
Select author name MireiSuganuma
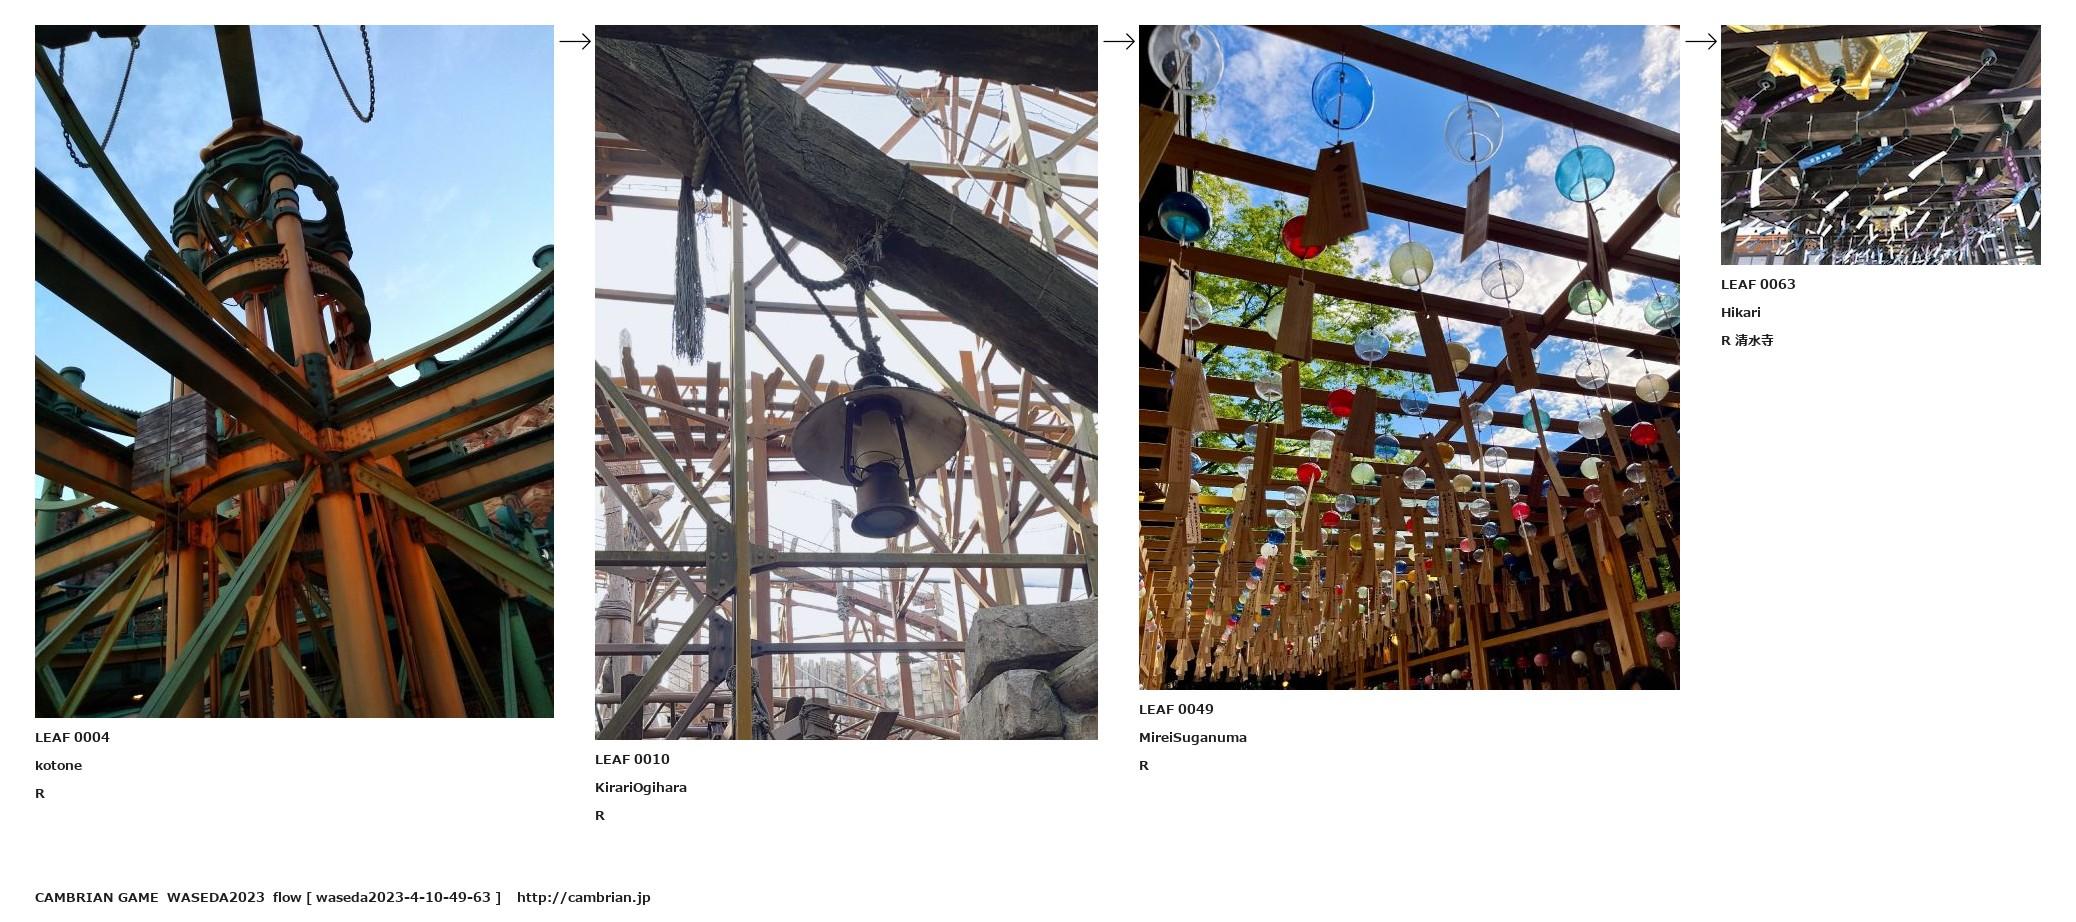(1193, 737)
